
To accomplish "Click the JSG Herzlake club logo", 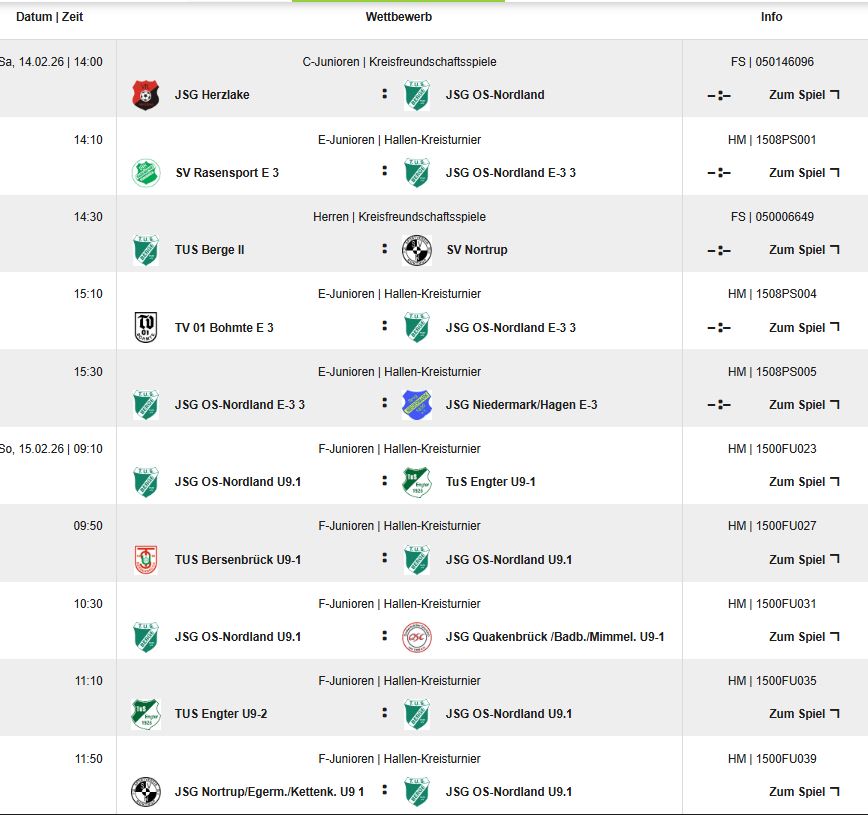I will pos(145,95).
